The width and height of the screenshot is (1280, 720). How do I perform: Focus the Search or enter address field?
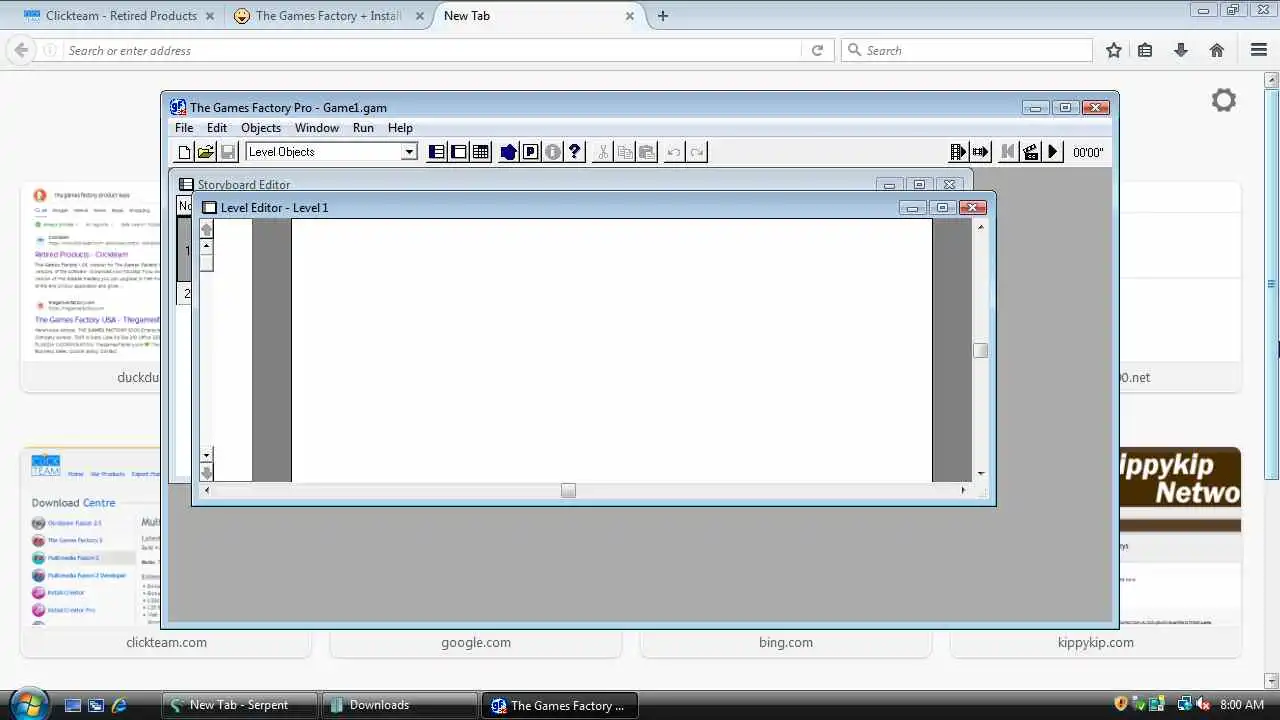click(x=432, y=50)
